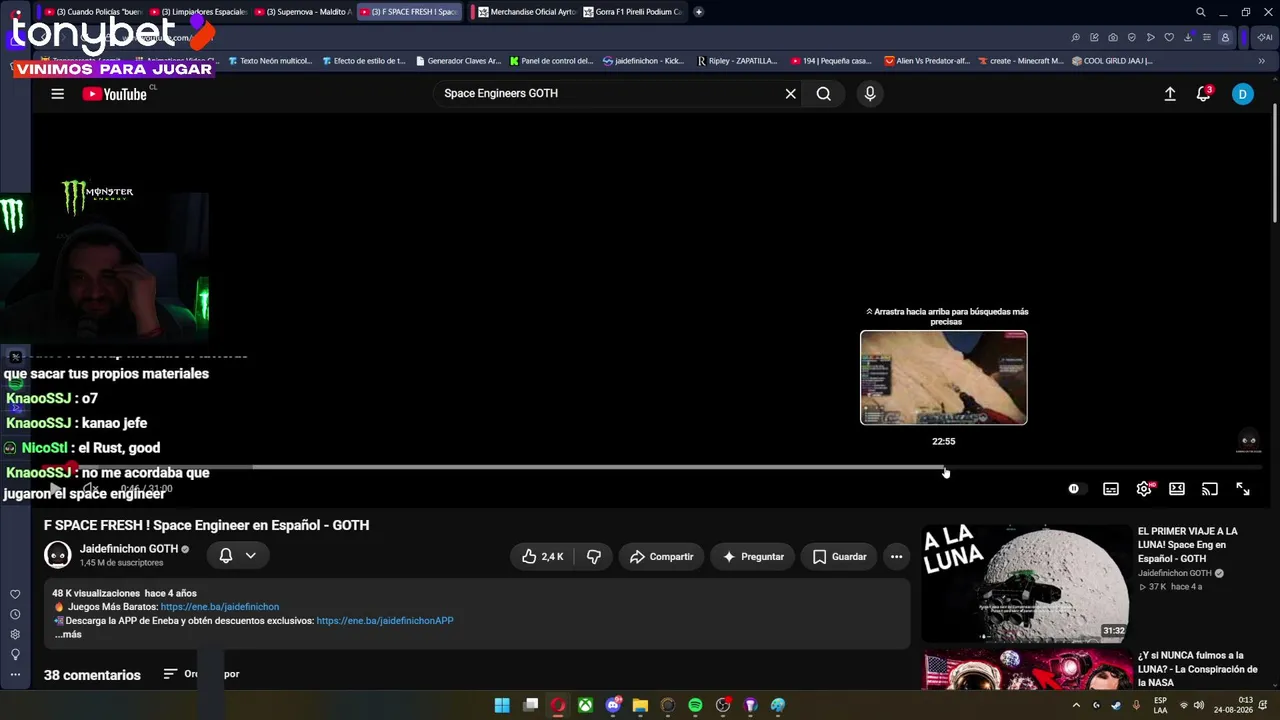Screen dimensions: 1280x720
Task: Open the Jaidefinichon GOTH channel avatar
Action: click(x=58, y=555)
